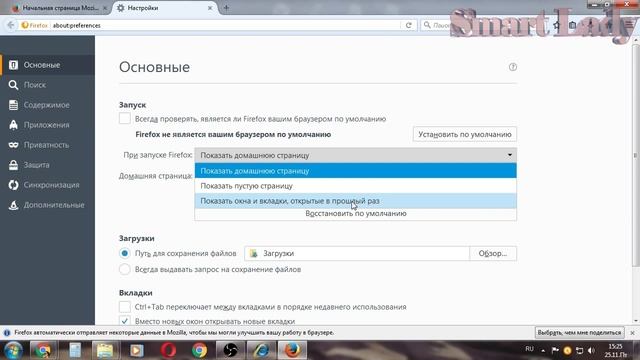Reload the page with refresh icon
Image resolution: width=640 pixels, height=360 pixels.
point(409,25)
